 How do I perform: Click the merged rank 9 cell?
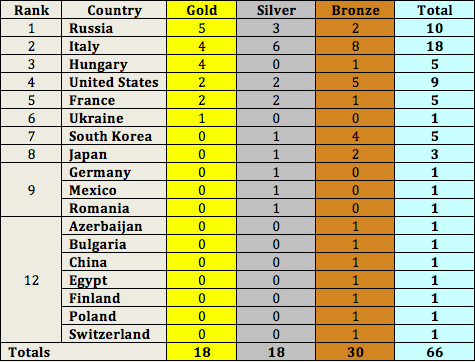coord(31,190)
